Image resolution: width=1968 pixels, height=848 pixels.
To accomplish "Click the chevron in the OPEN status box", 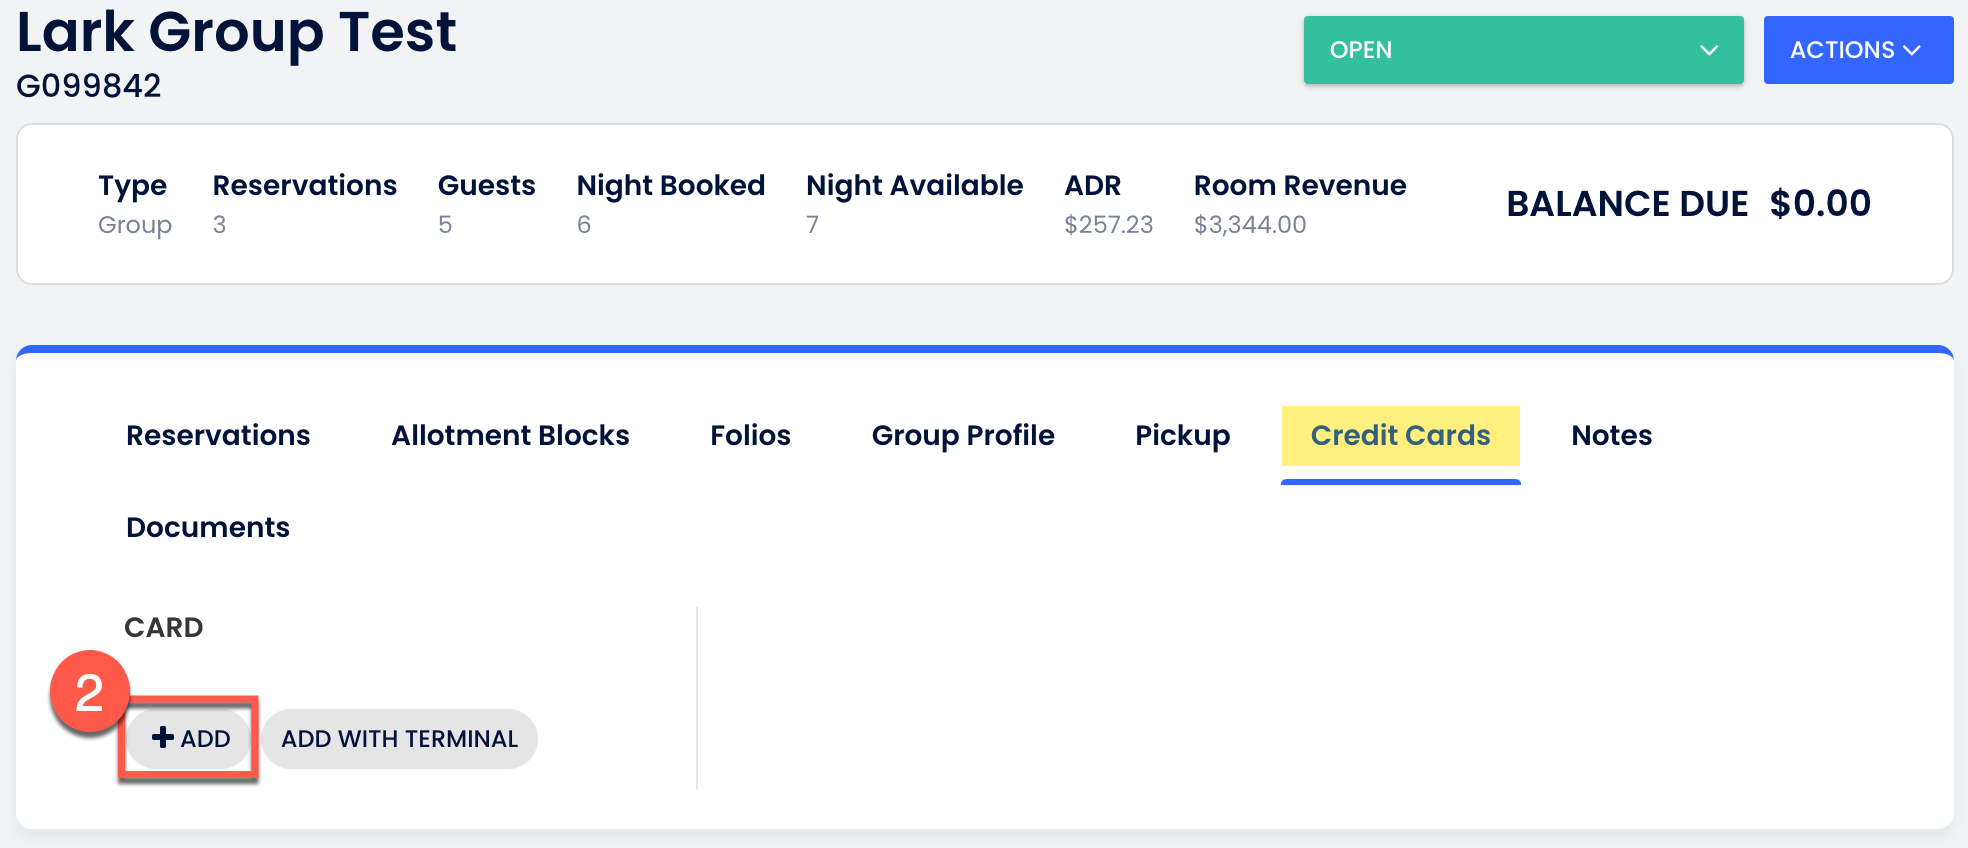I will coord(1709,50).
